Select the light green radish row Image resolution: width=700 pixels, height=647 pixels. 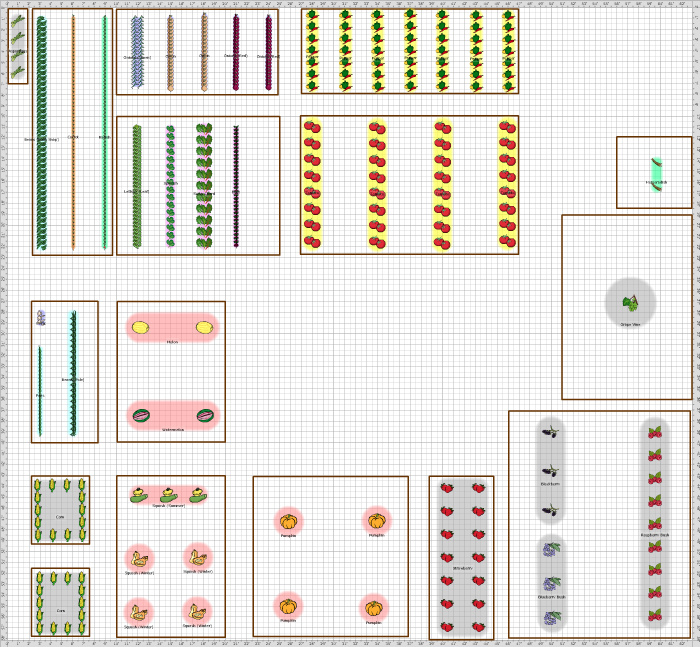[104, 132]
